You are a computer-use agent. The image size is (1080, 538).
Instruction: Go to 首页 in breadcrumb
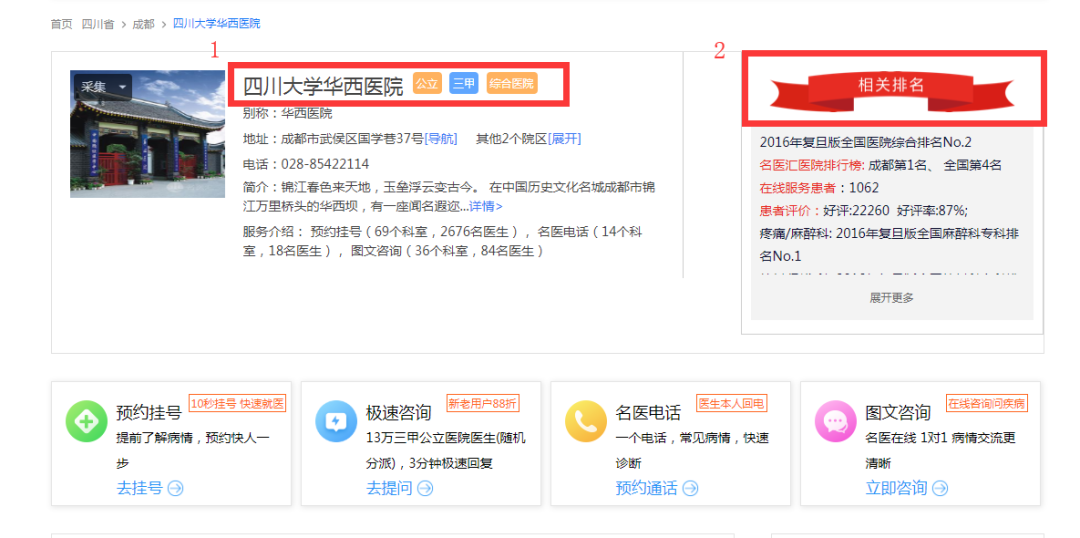tap(61, 24)
